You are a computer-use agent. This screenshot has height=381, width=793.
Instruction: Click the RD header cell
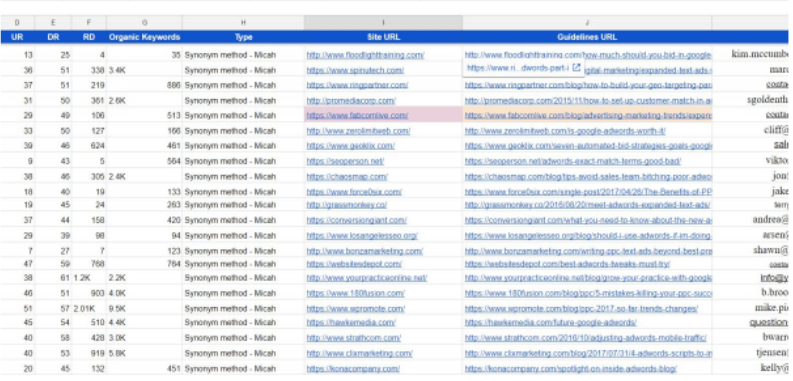pos(89,37)
